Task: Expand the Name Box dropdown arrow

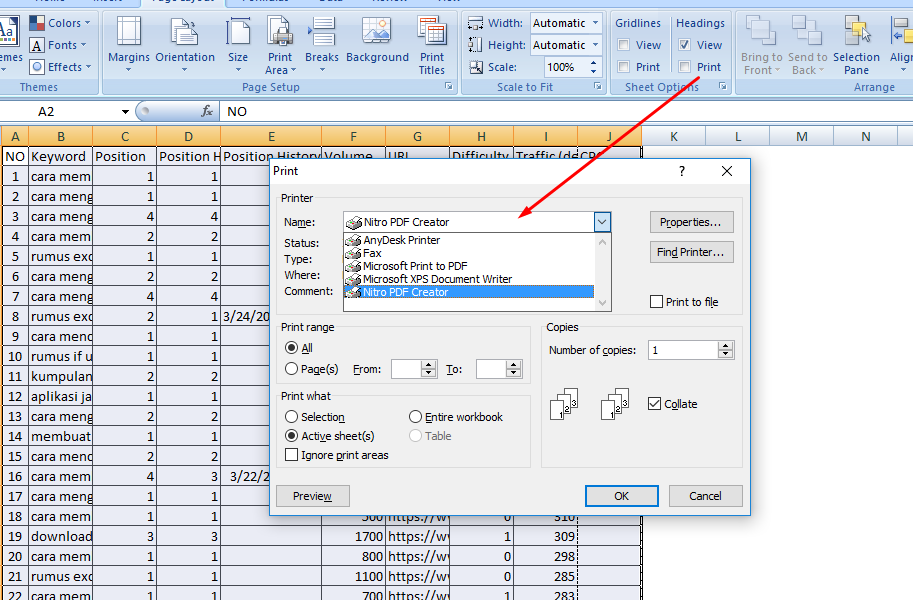Action: (125, 111)
